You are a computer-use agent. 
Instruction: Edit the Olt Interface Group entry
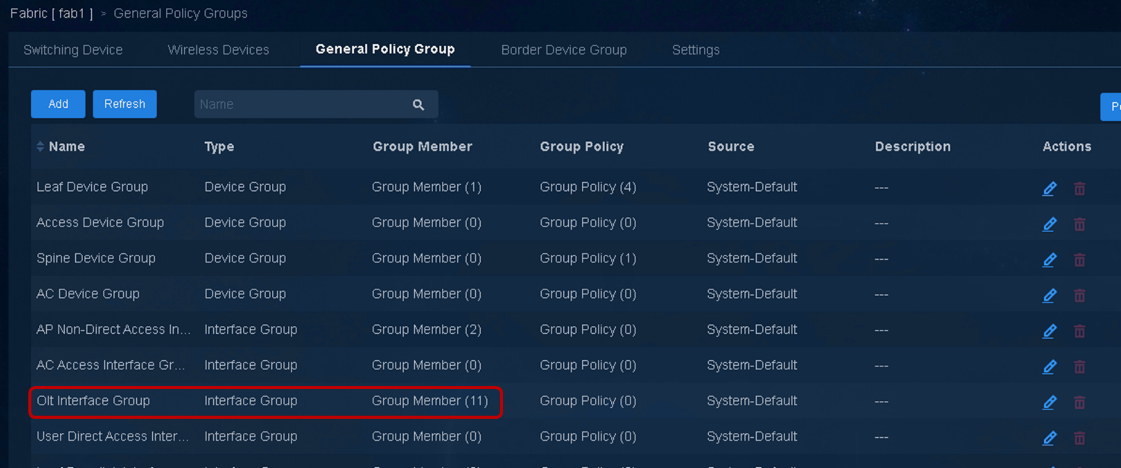point(1049,403)
